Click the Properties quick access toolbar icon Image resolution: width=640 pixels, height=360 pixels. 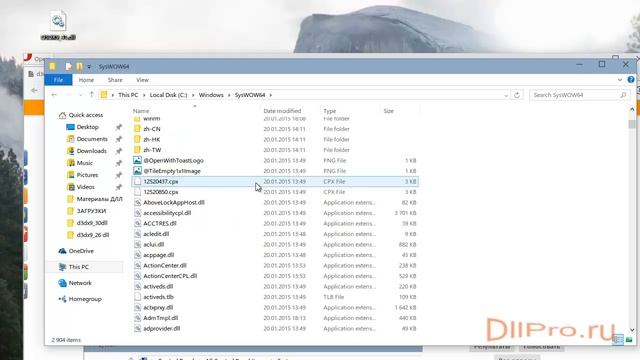tap(69, 66)
